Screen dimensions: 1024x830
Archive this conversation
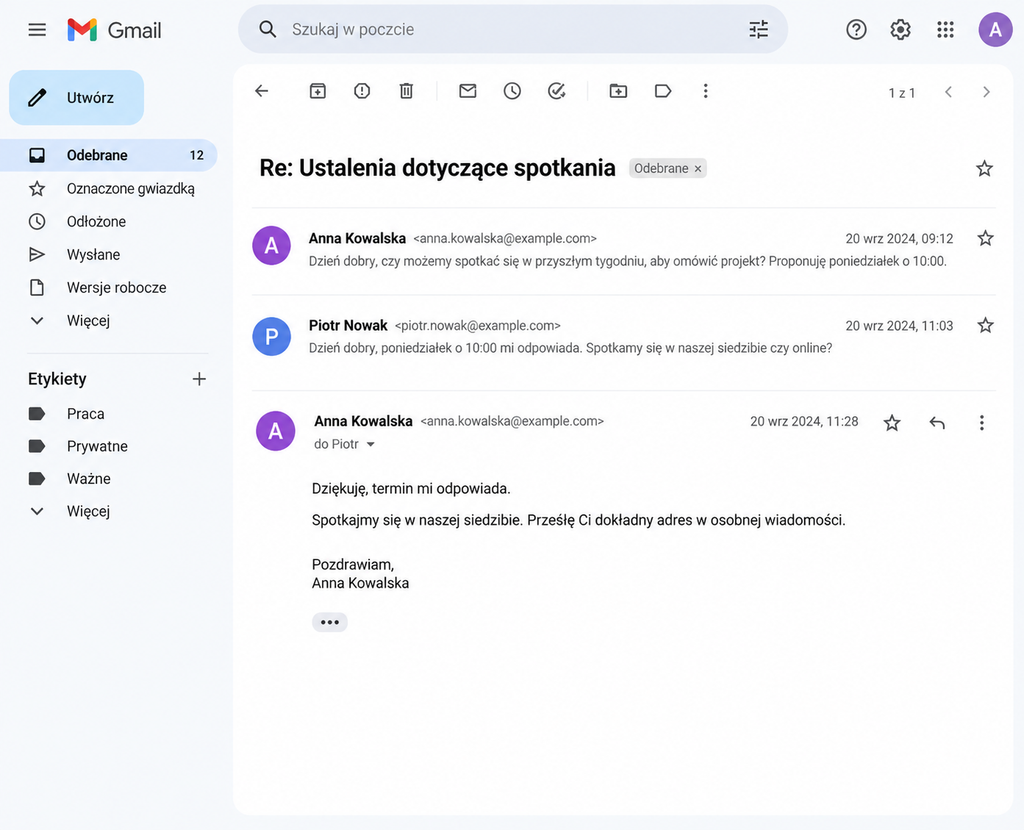[317, 91]
